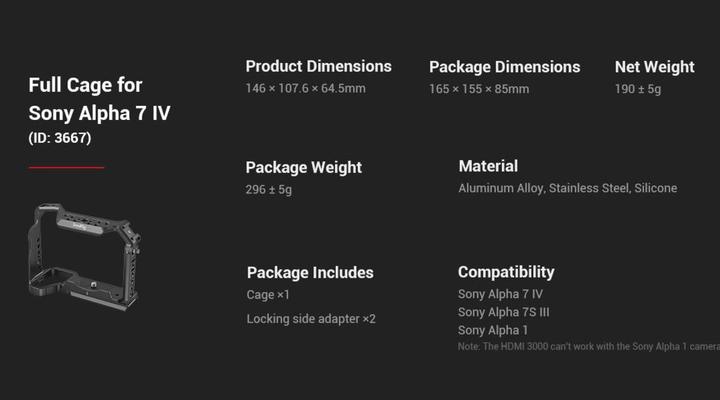720x400 pixels.
Task: Click Sony Alpha 7S III in compatibility list
Action: (504, 312)
